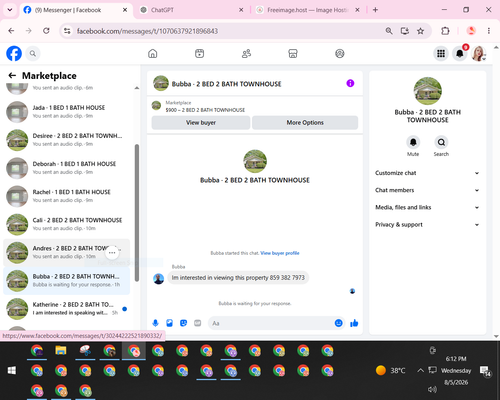
Task: Open taskbar volume speaker icon
Action: pyautogui.click(x=432, y=389)
